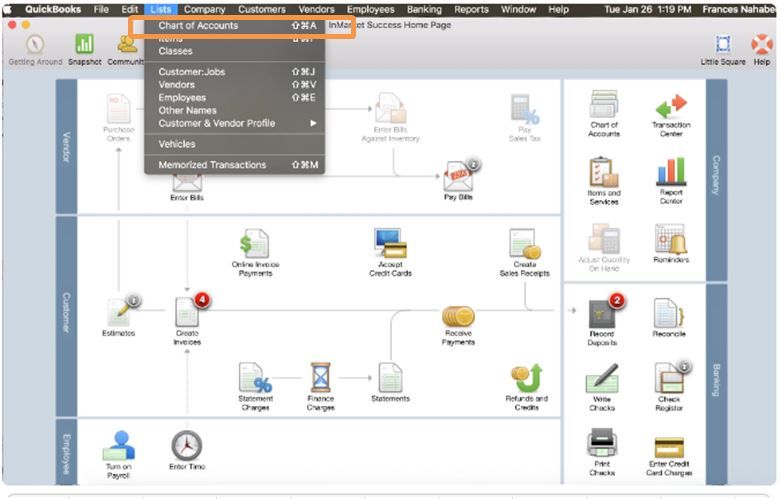The height and width of the screenshot is (499, 781).
Task: Open the Print Checks printer icon
Action: click(602, 443)
